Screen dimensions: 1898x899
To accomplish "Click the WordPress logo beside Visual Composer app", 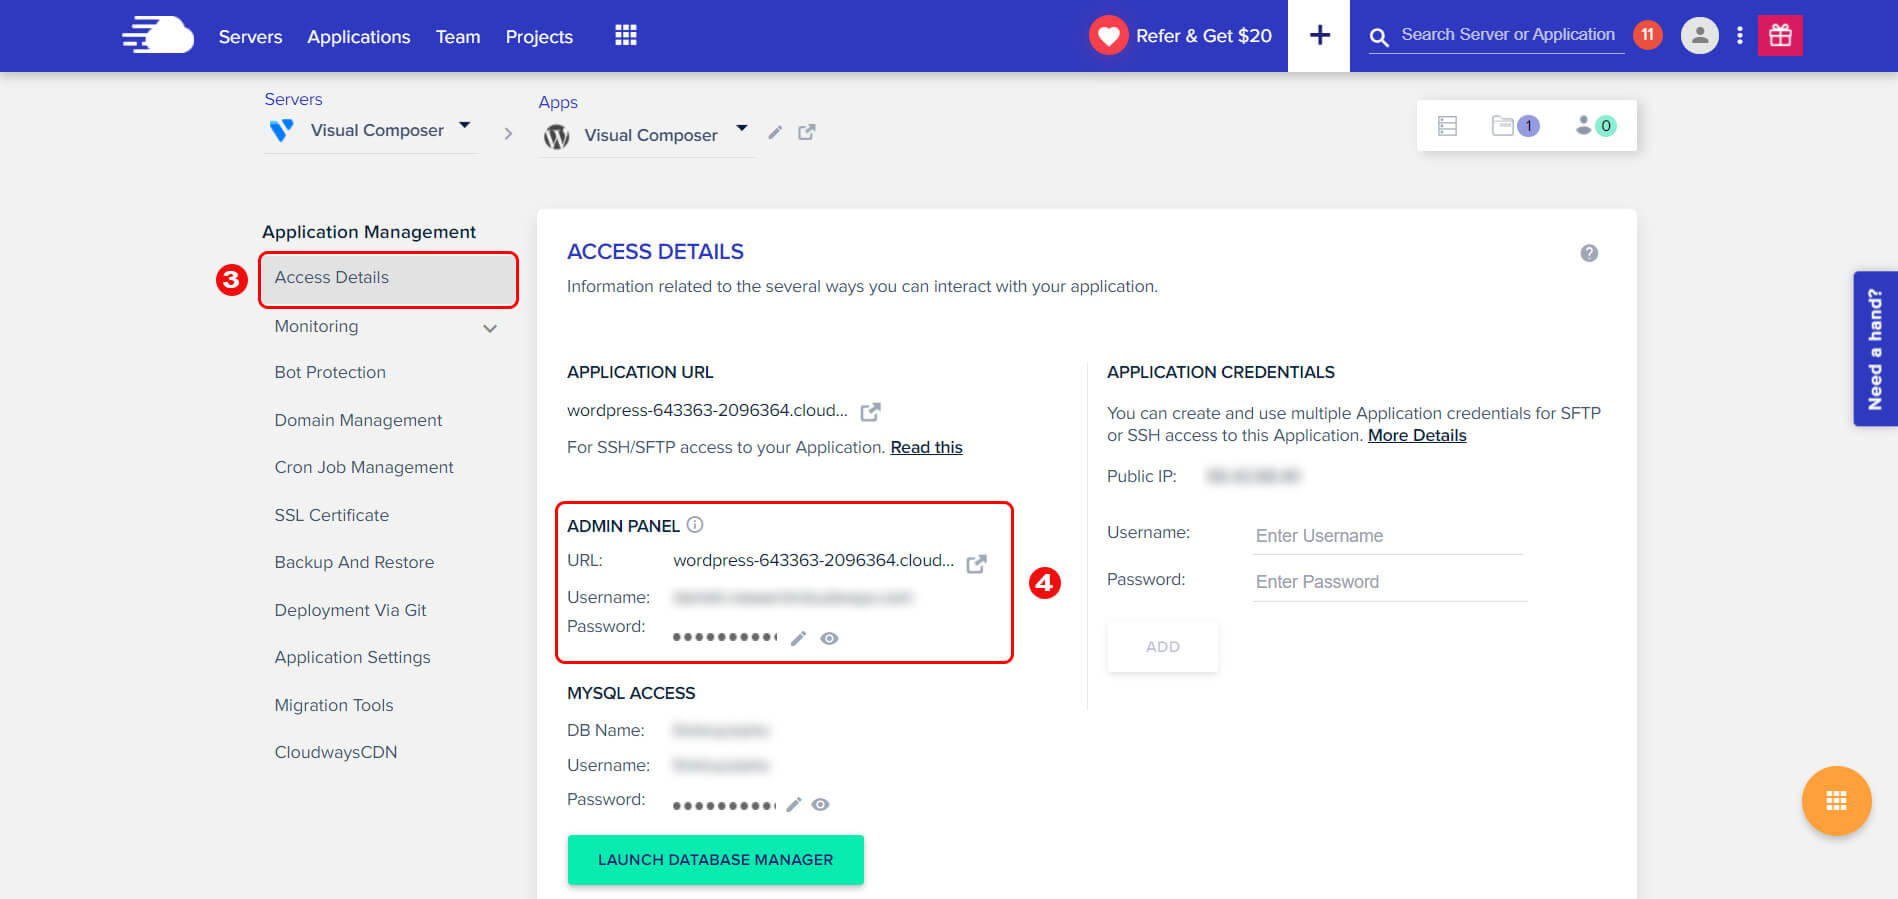I will tap(556, 136).
